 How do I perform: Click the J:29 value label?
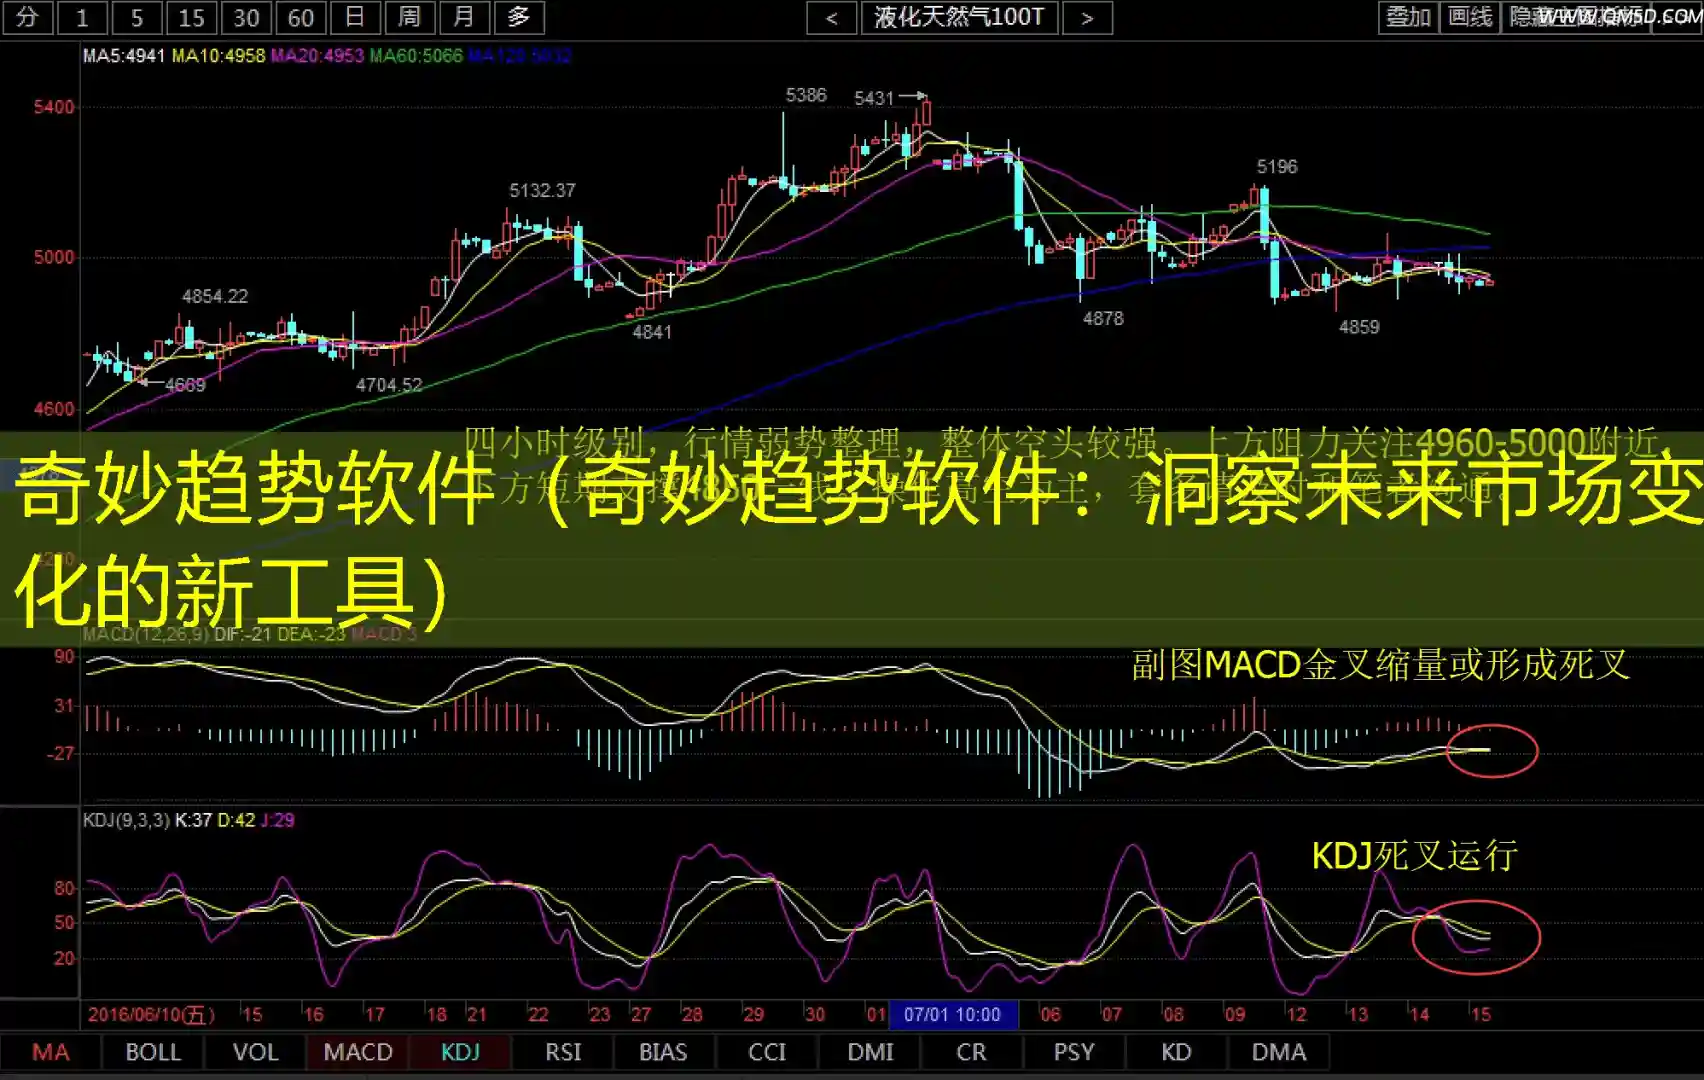pos(277,820)
